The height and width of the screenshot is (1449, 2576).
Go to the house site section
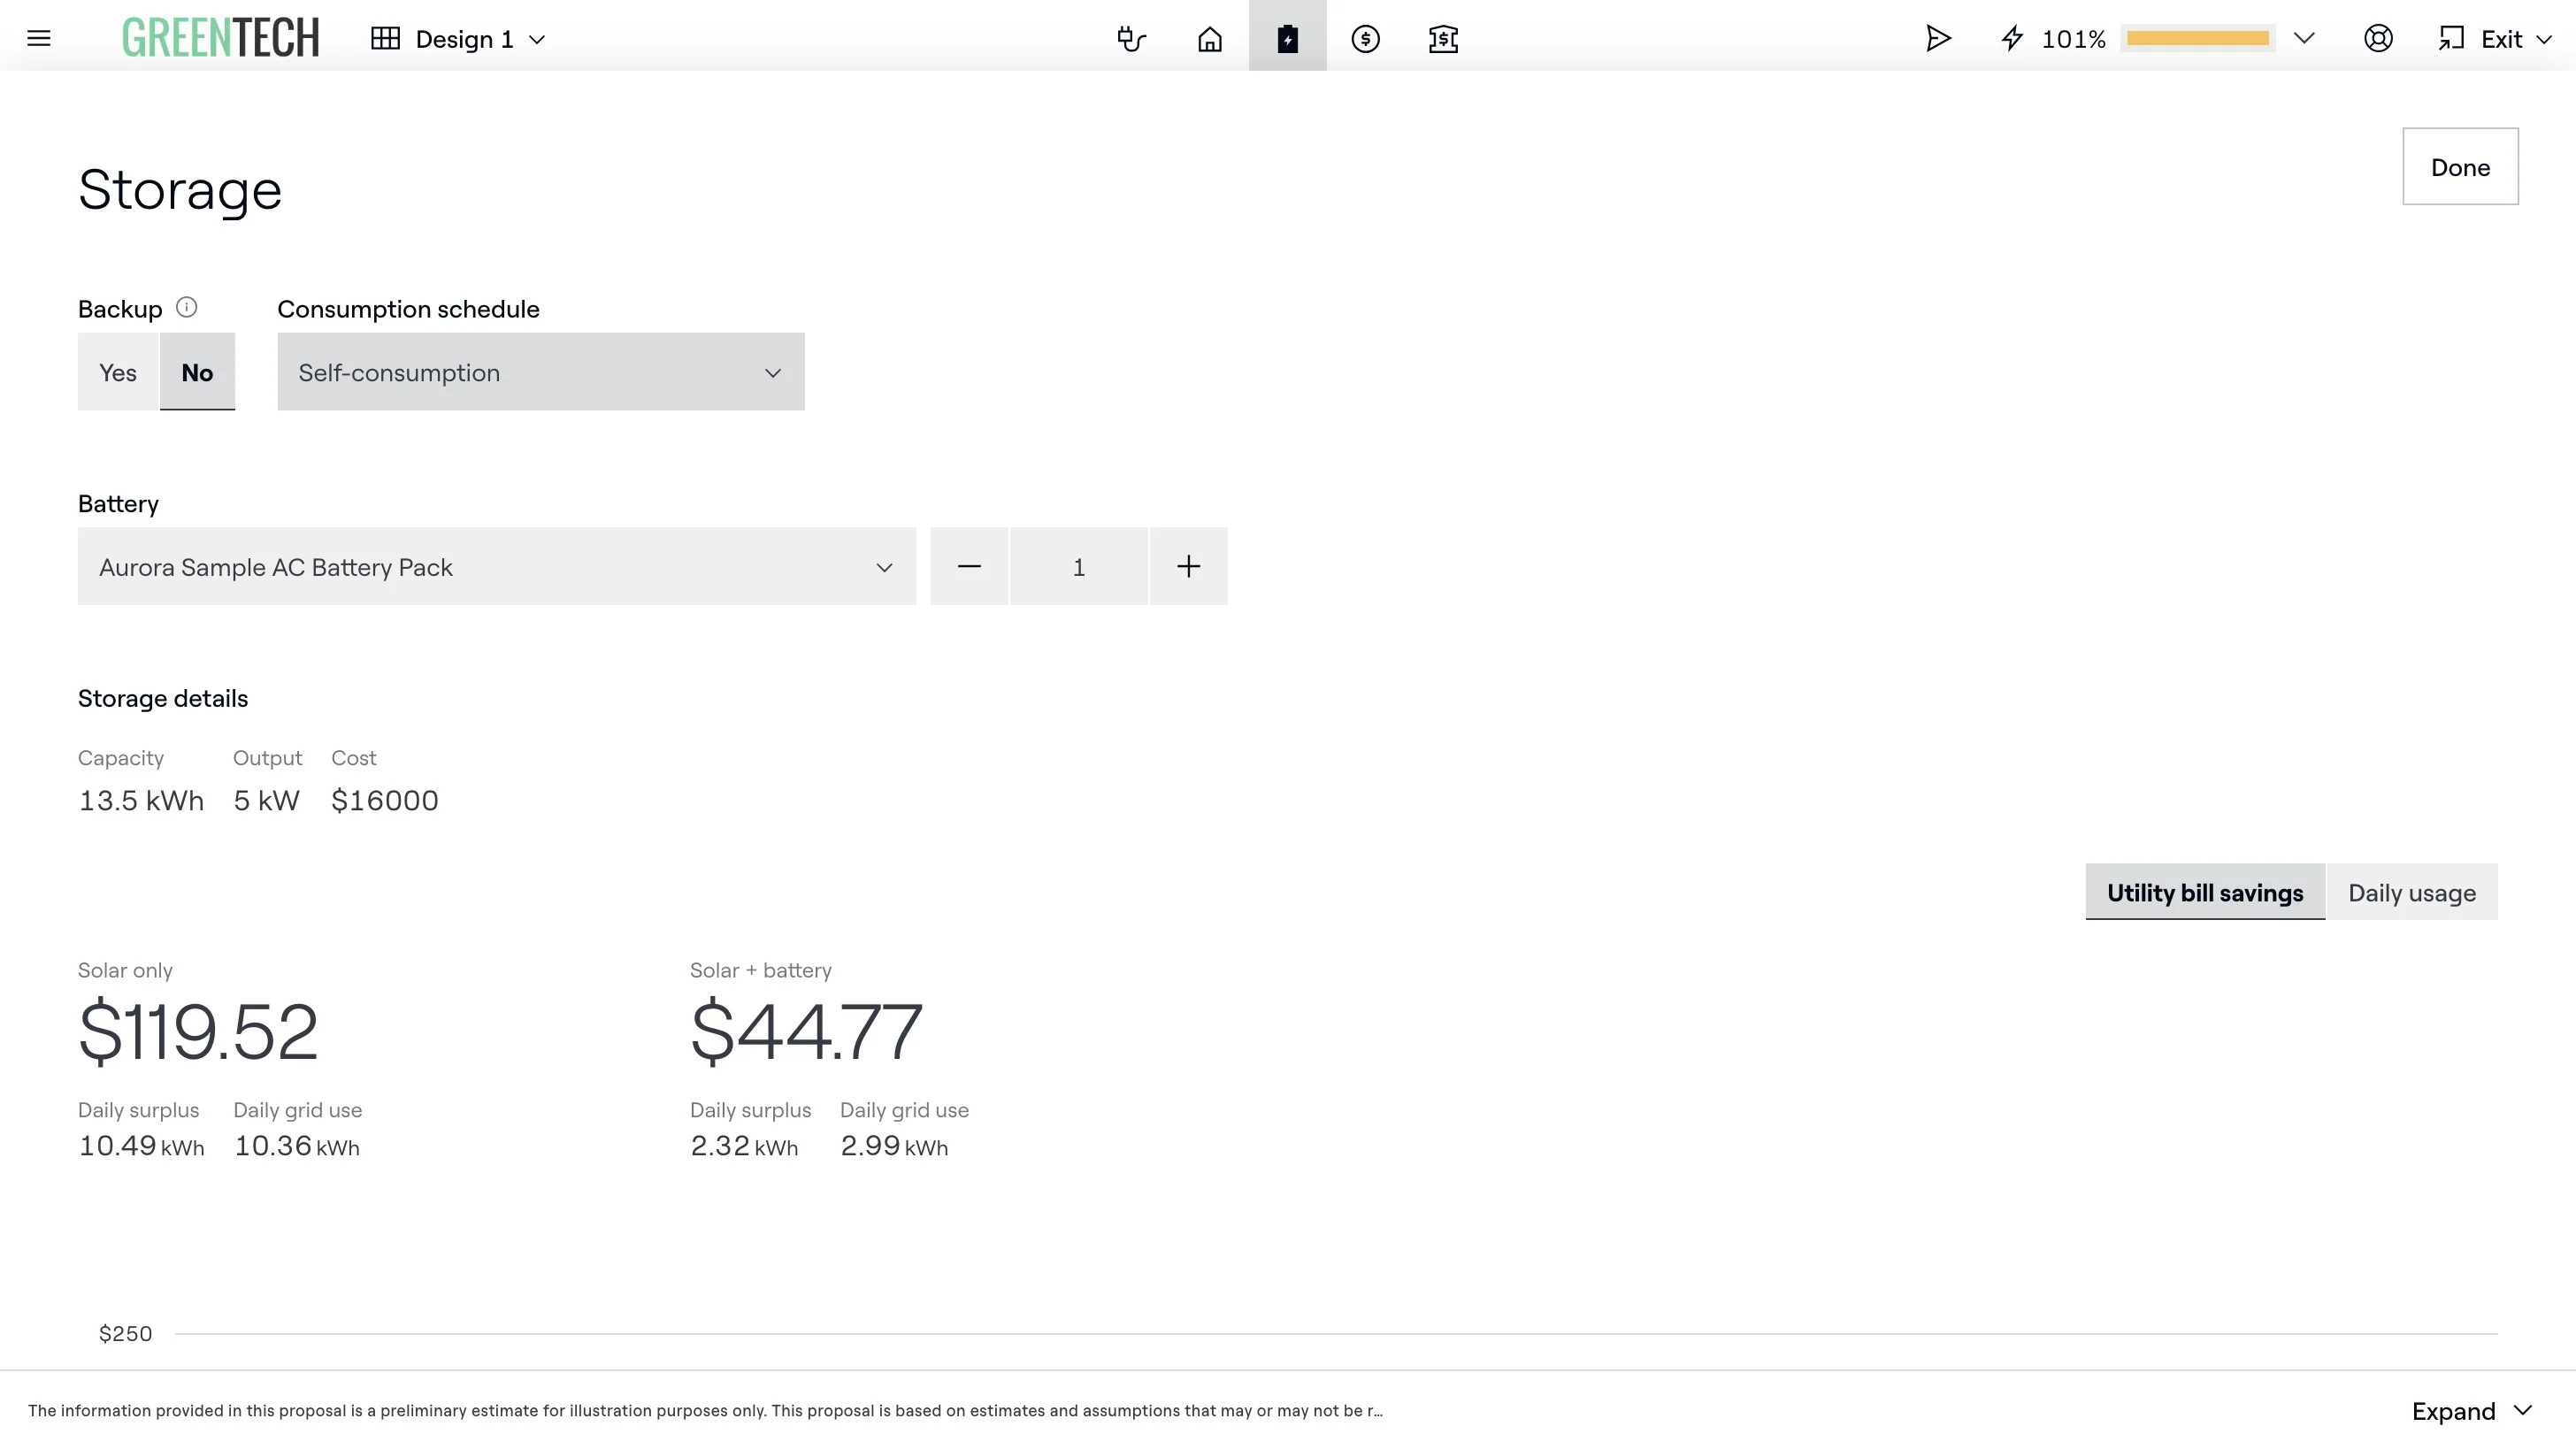[x=1210, y=39]
